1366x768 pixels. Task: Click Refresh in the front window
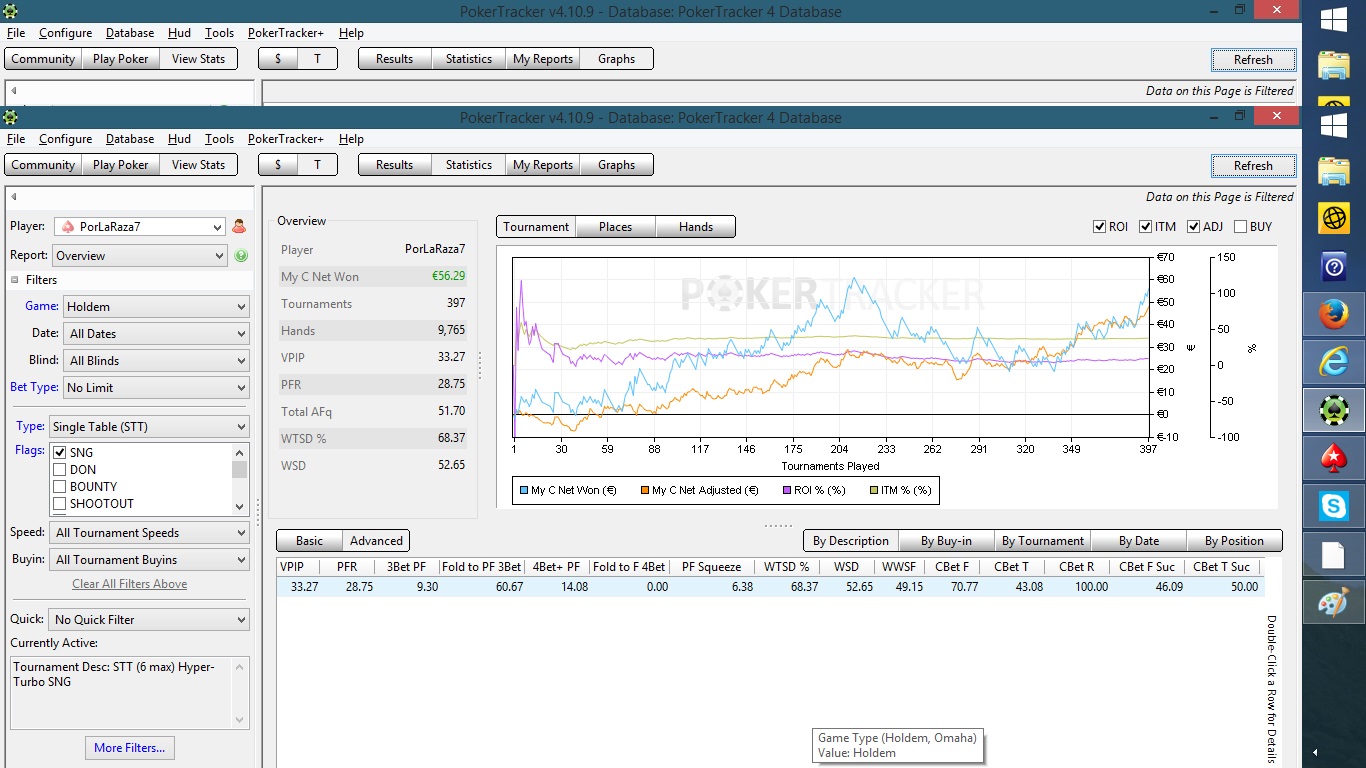point(1253,166)
